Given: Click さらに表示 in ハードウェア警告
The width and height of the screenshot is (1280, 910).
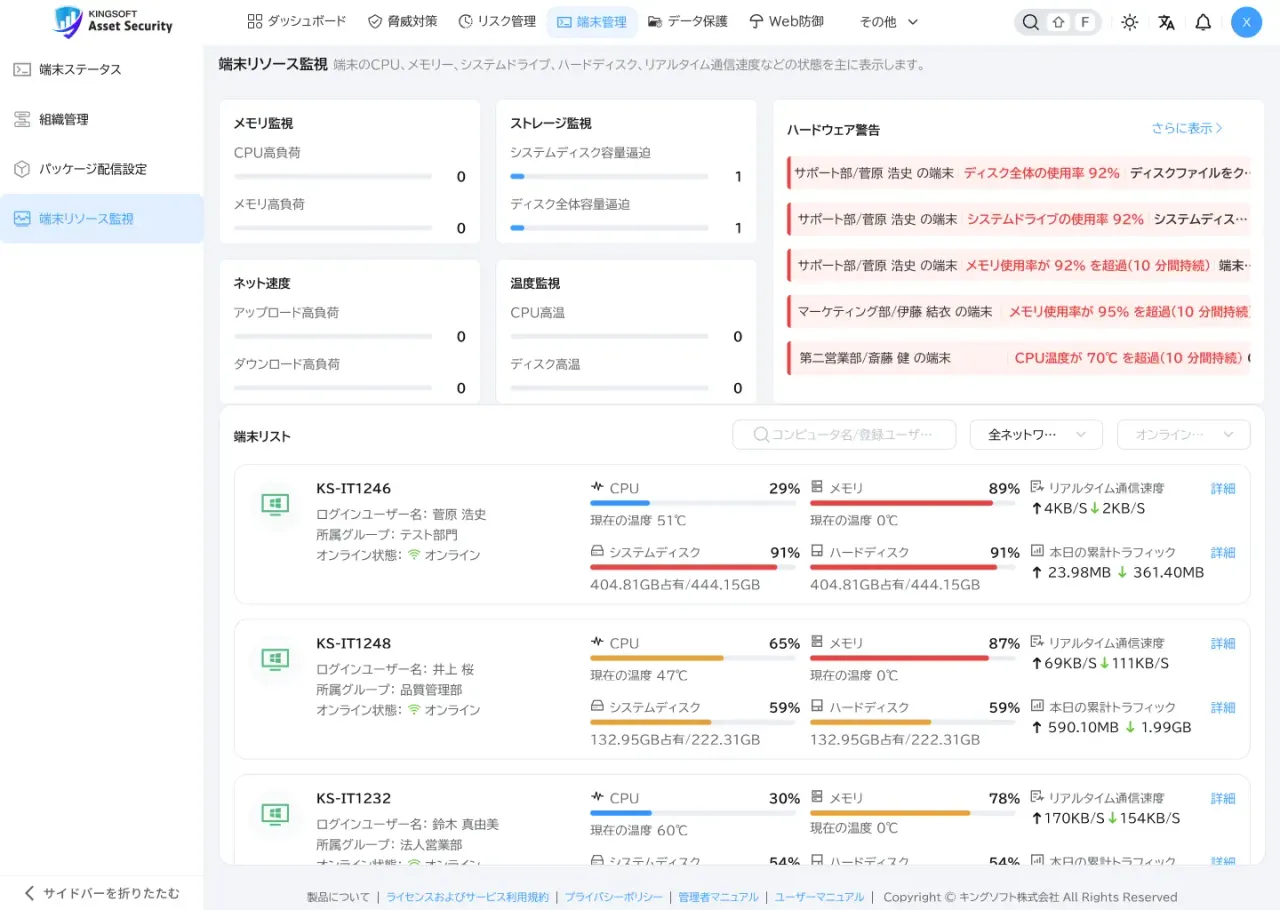Looking at the screenshot, I should (1187, 129).
